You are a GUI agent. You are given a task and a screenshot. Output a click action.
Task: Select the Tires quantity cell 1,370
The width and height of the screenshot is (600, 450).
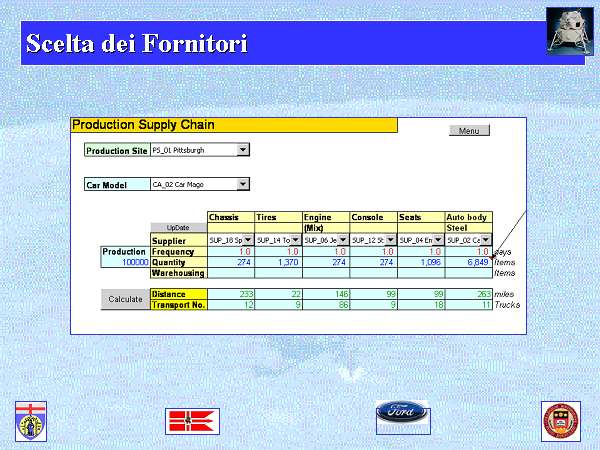coord(279,262)
